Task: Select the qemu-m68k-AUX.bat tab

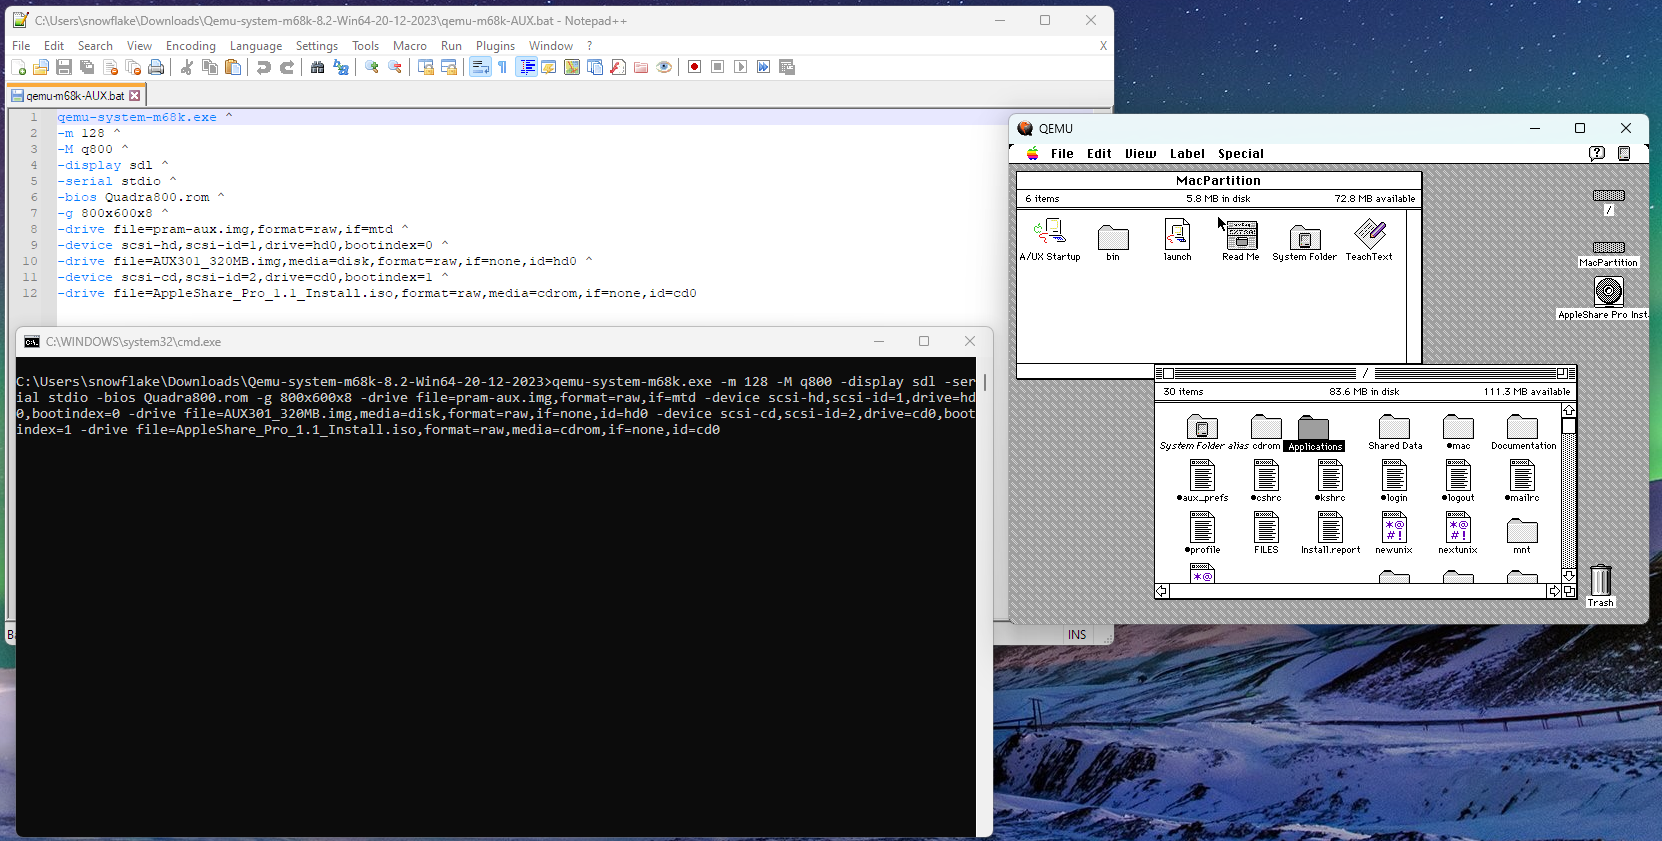Action: tap(75, 96)
